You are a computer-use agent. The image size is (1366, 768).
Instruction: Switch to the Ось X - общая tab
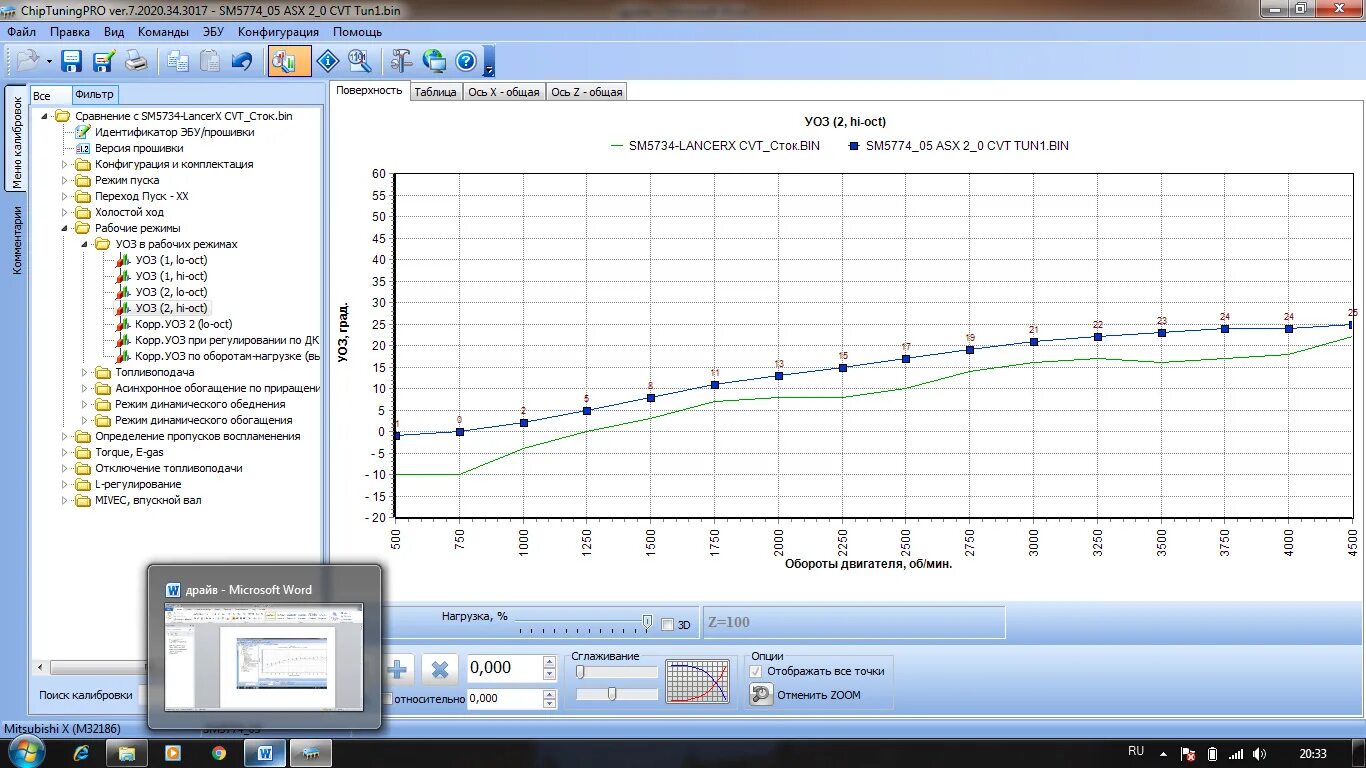[504, 92]
